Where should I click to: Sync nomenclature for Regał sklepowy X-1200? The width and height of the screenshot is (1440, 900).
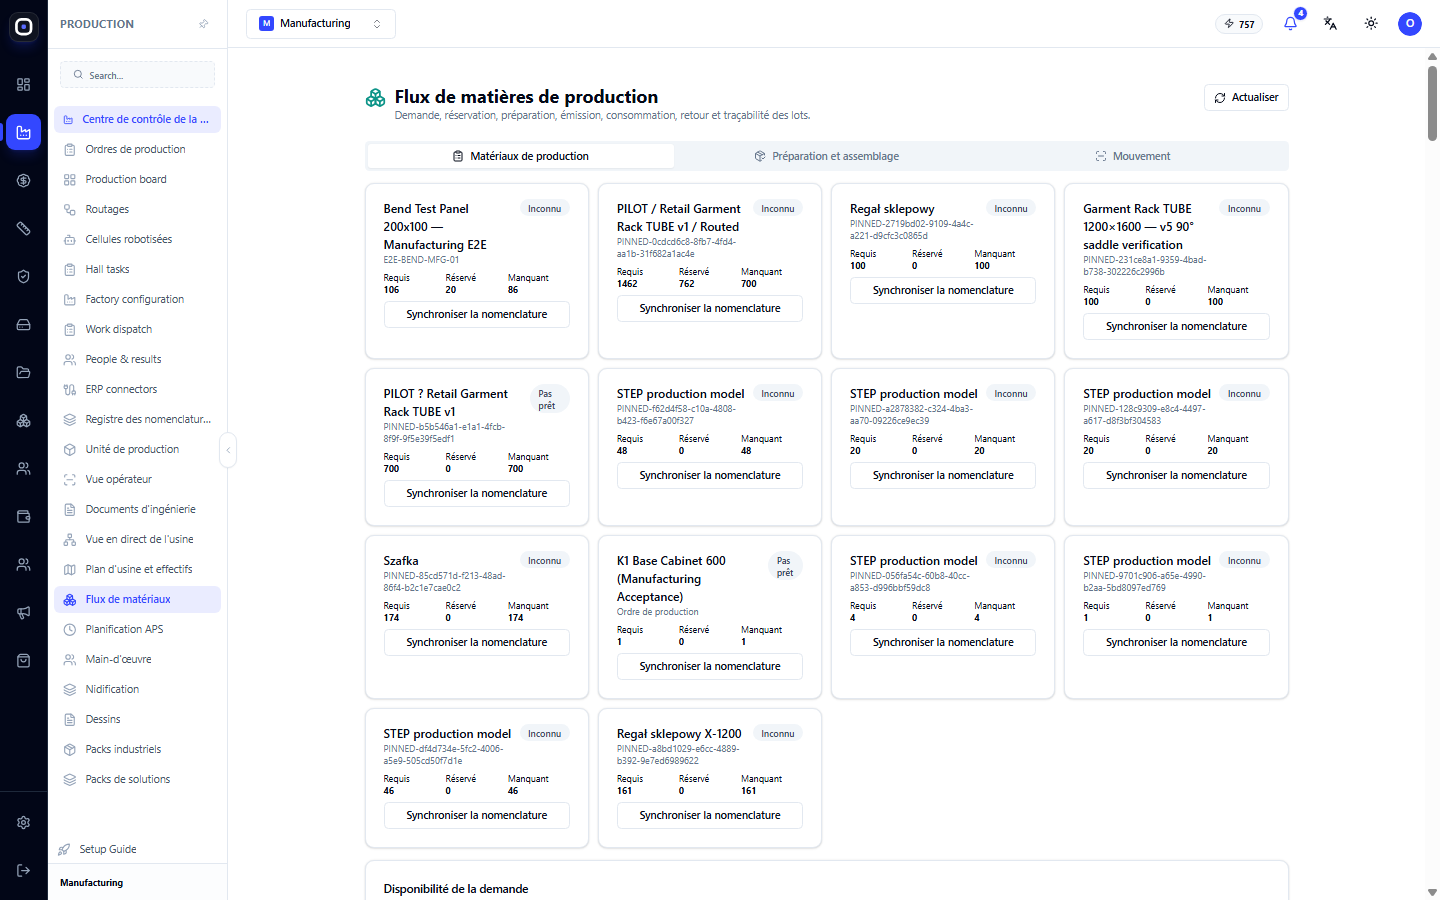point(710,815)
